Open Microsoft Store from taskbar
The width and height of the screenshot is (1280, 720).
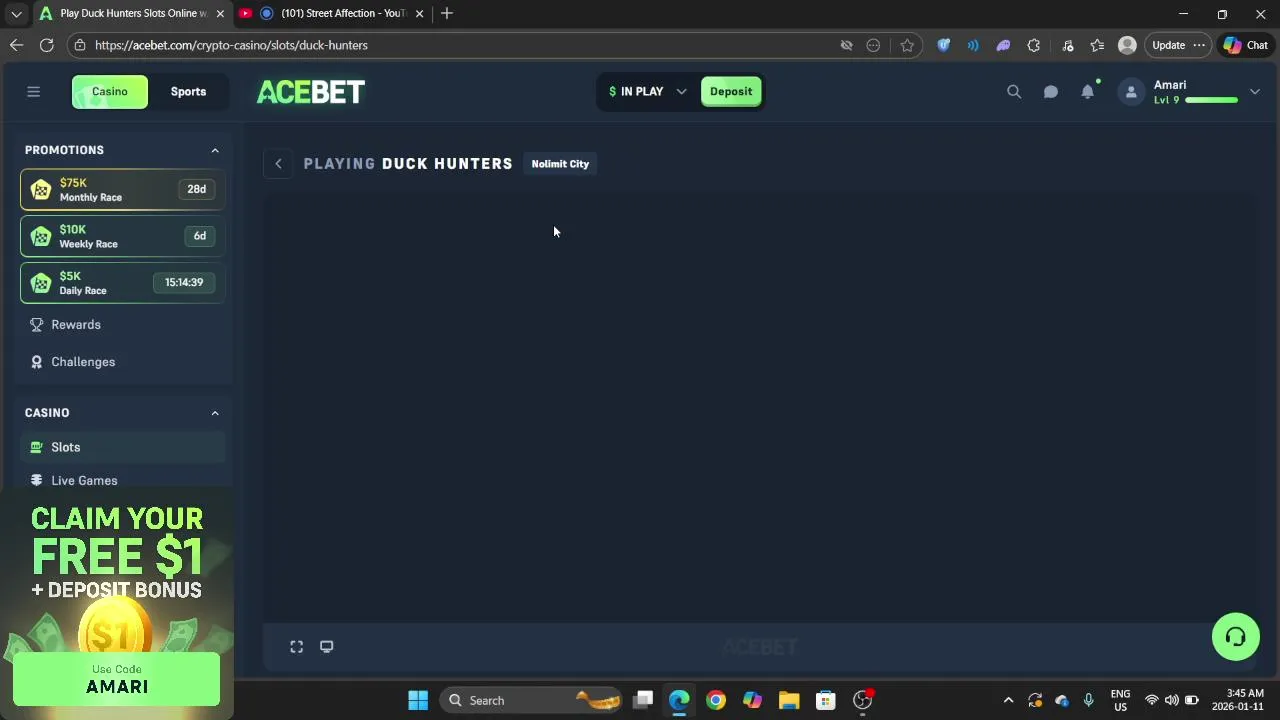tap(826, 700)
